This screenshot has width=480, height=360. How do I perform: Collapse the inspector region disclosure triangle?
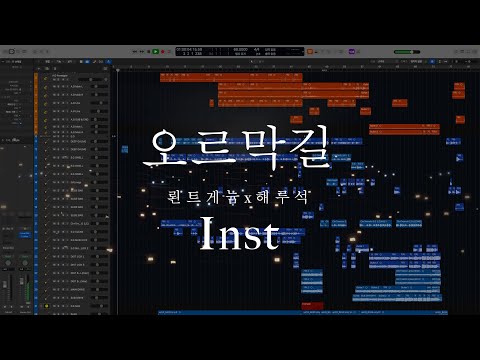pos(3,62)
